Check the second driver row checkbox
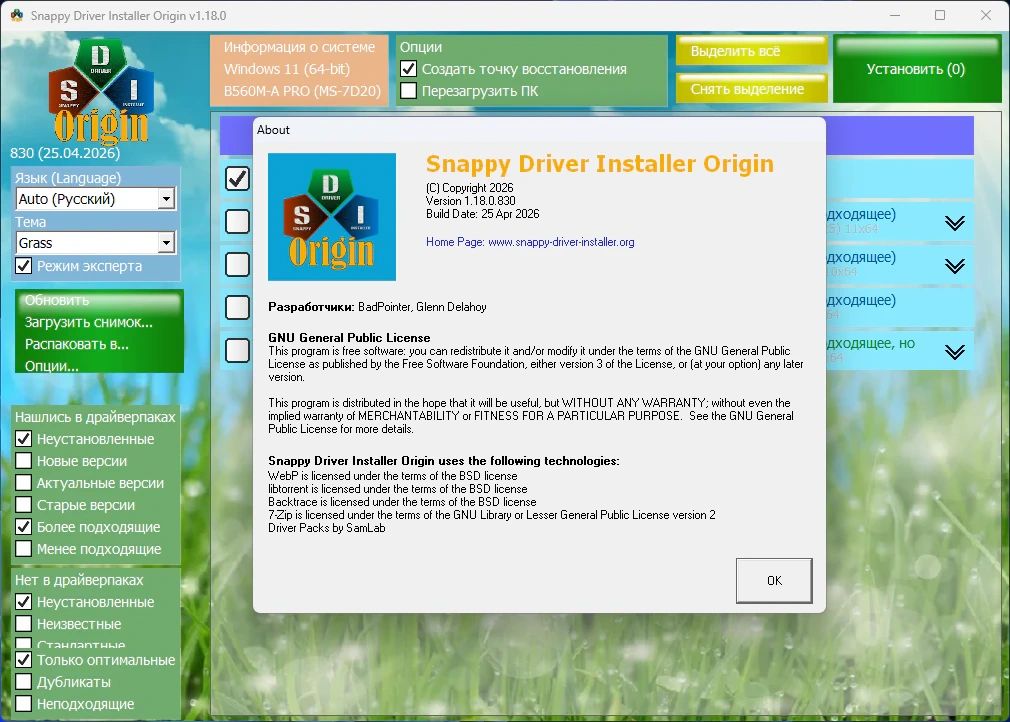1010x722 pixels. [238, 221]
